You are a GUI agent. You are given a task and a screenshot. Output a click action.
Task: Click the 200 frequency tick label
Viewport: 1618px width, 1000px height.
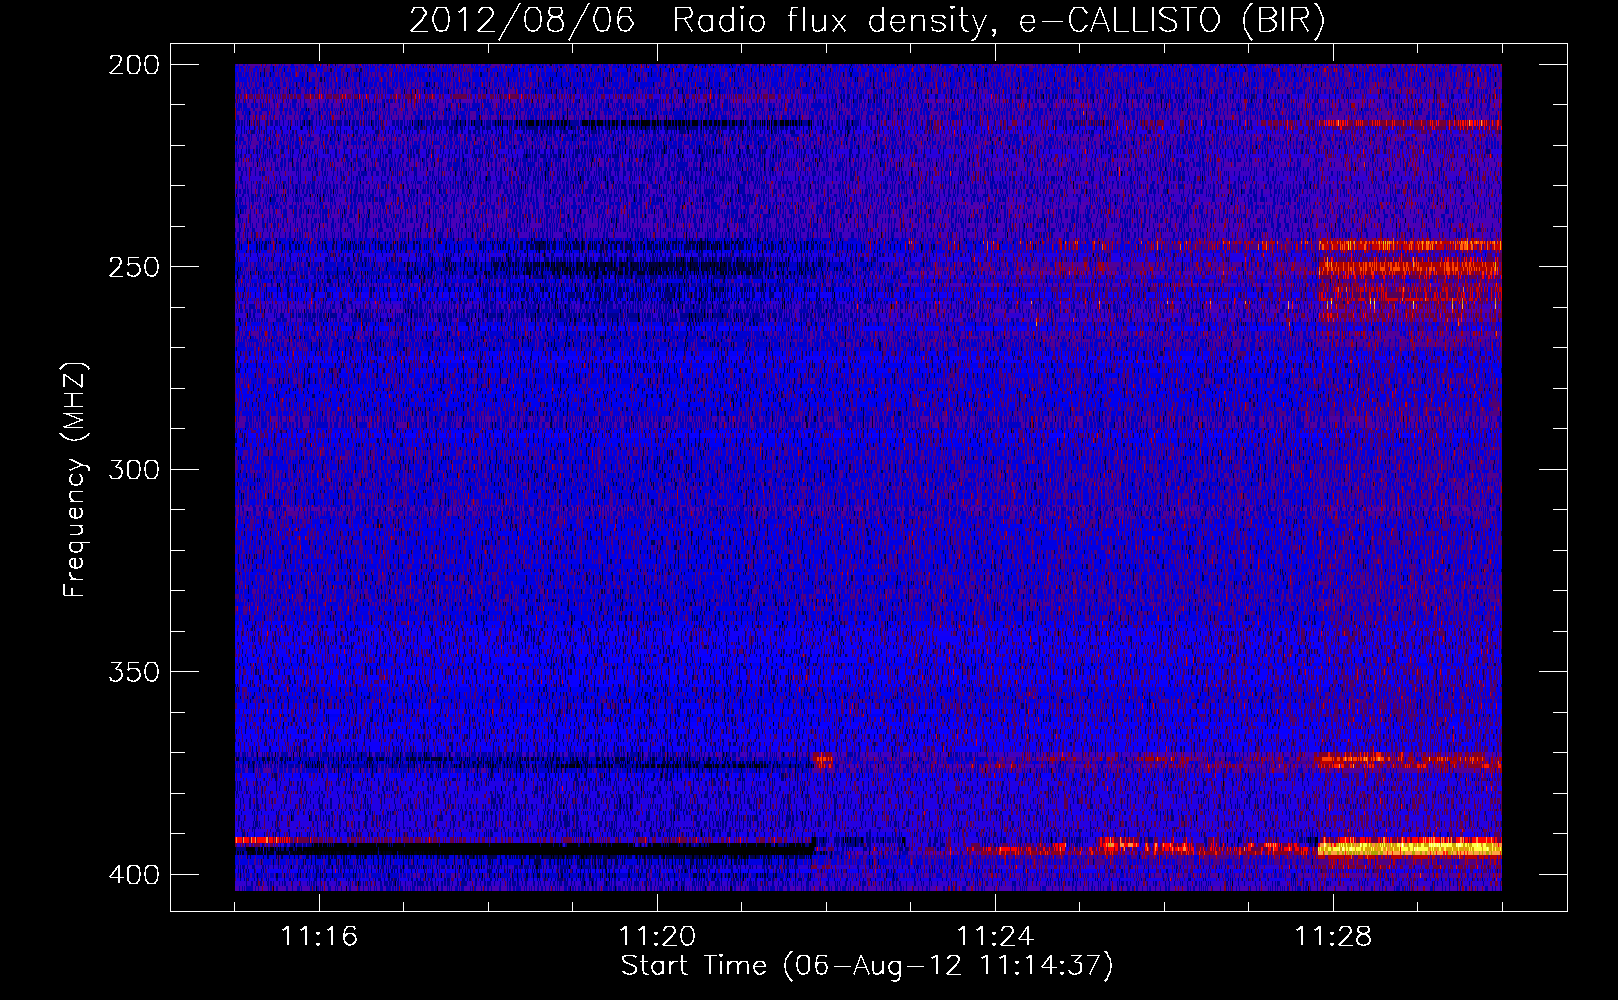[x=133, y=65]
